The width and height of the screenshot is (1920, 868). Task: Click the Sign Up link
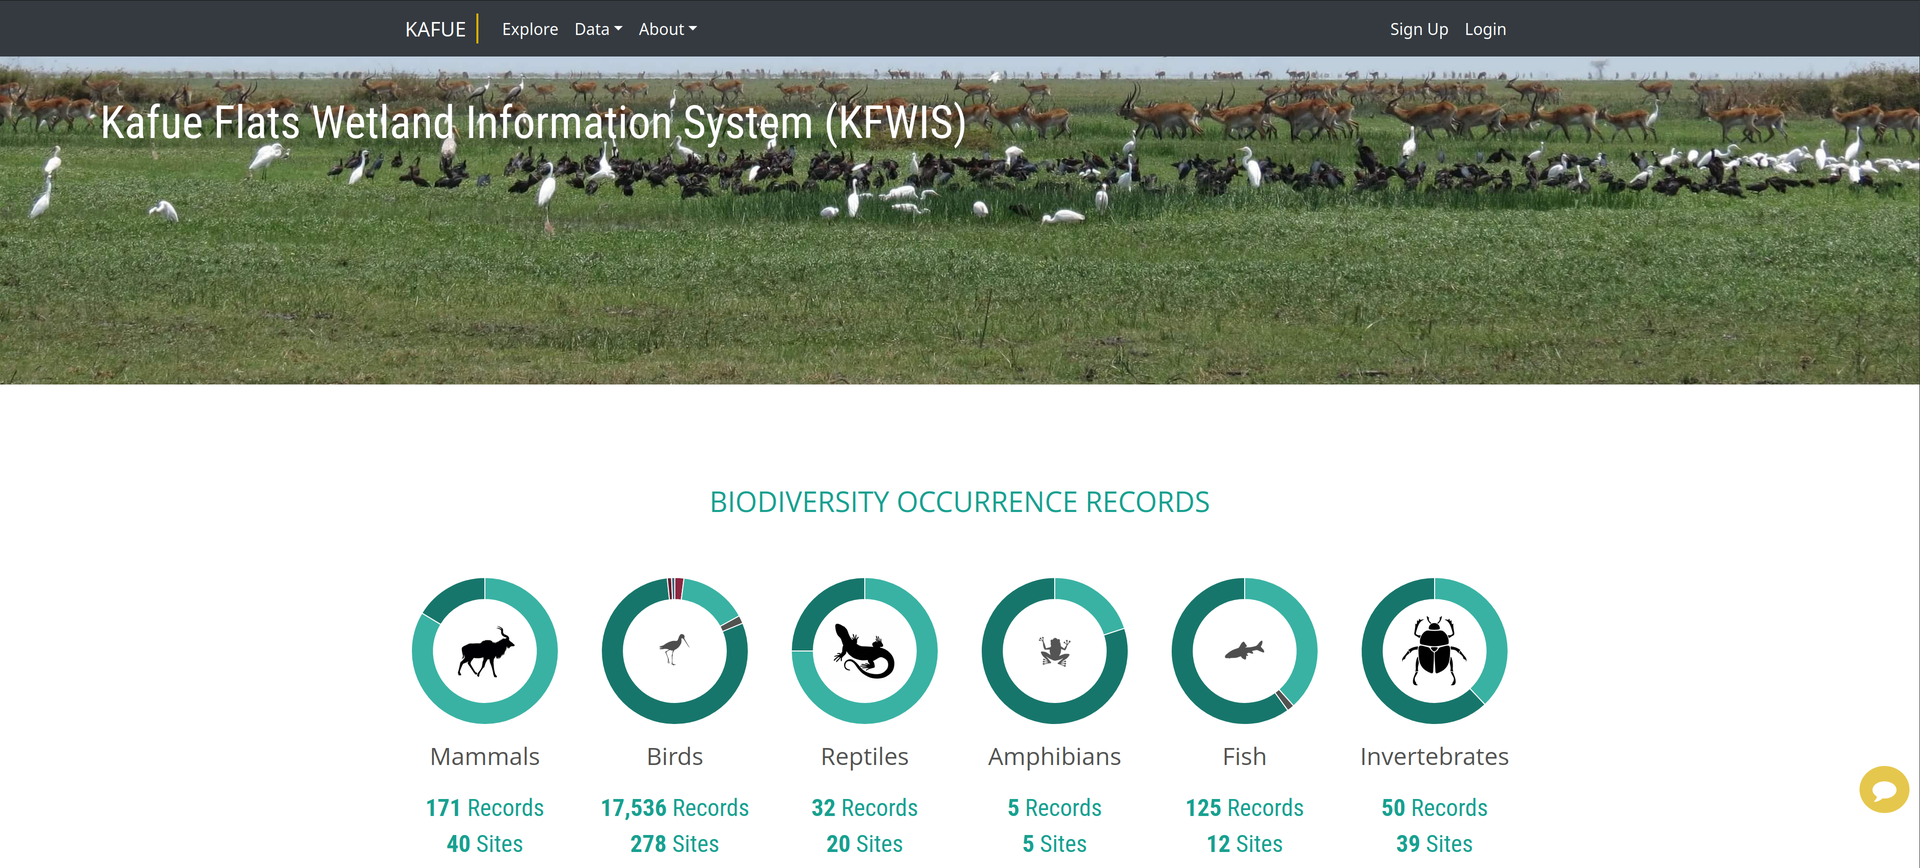tap(1418, 29)
